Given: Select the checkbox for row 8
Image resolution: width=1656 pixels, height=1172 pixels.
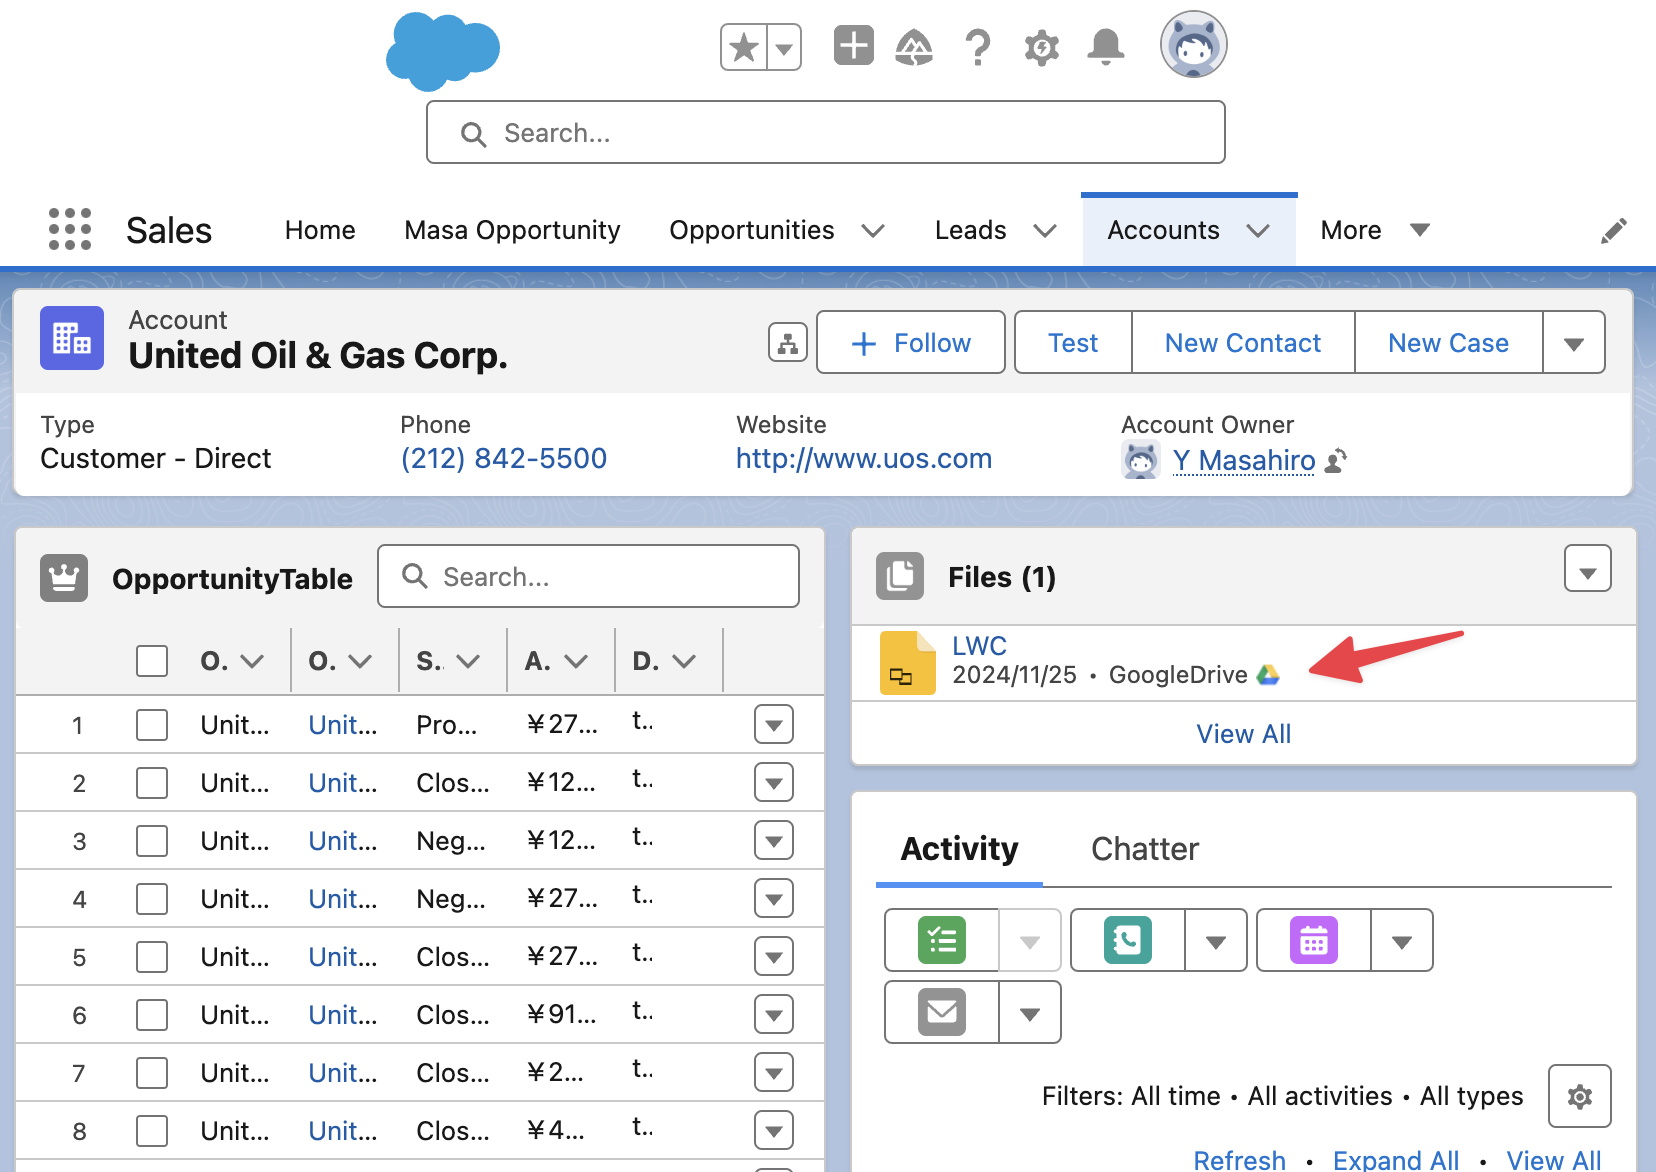Looking at the screenshot, I should pos(152,1131).
